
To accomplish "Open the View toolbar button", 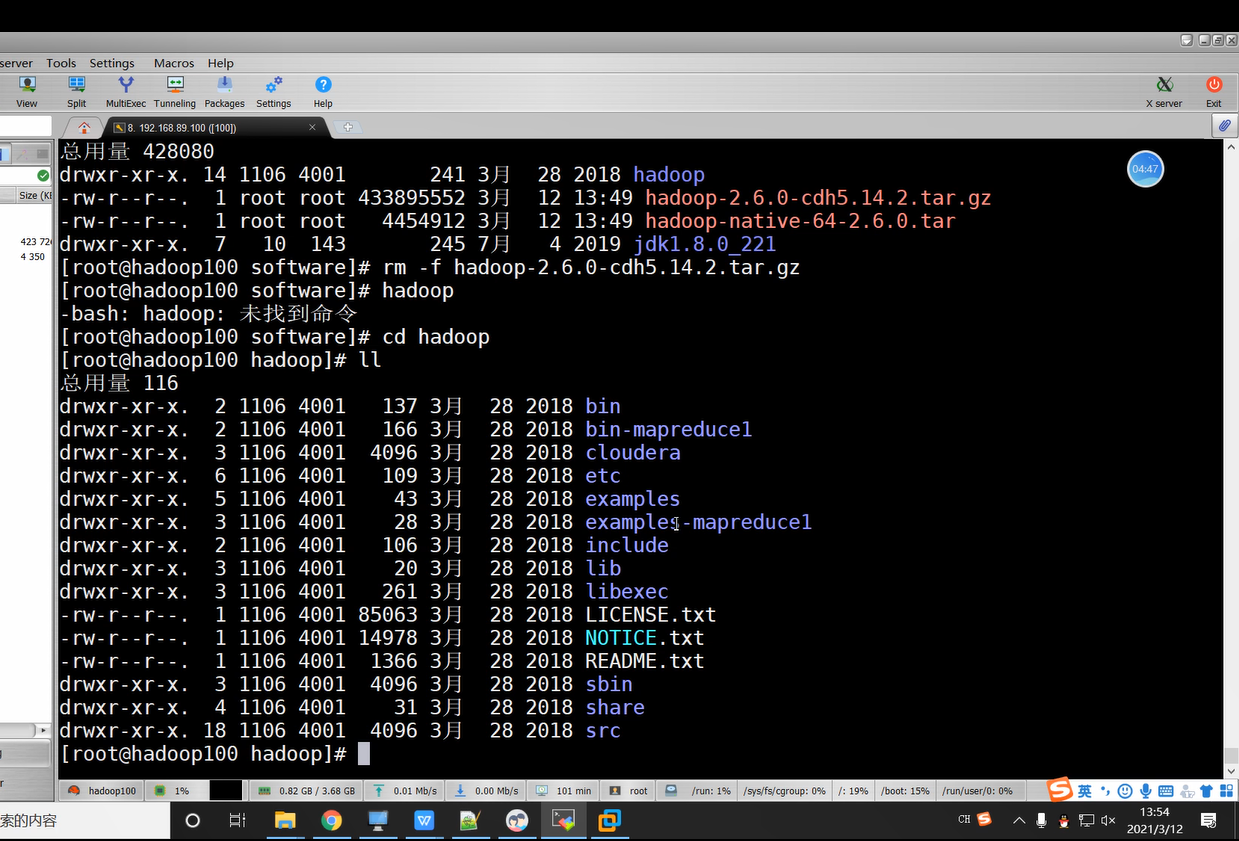I will [x=27, y=91].
